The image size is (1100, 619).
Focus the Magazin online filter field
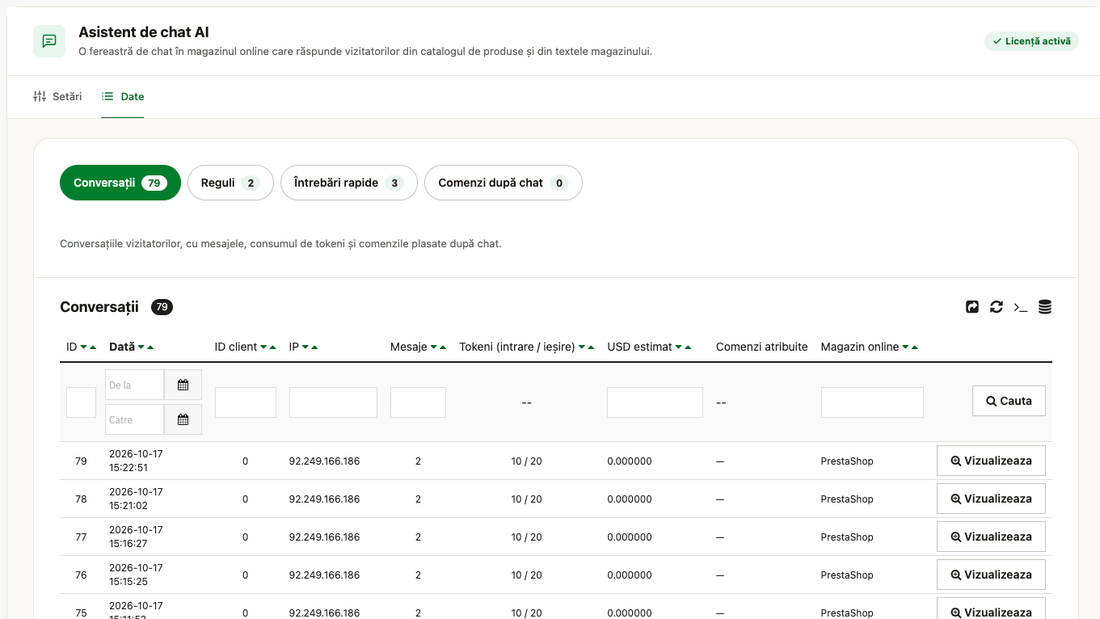872,402
